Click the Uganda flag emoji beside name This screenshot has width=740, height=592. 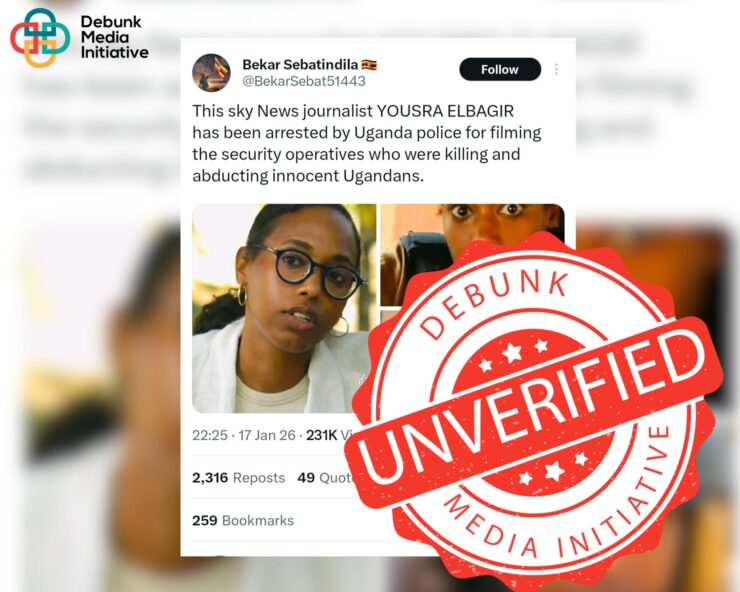coord(369,64)
